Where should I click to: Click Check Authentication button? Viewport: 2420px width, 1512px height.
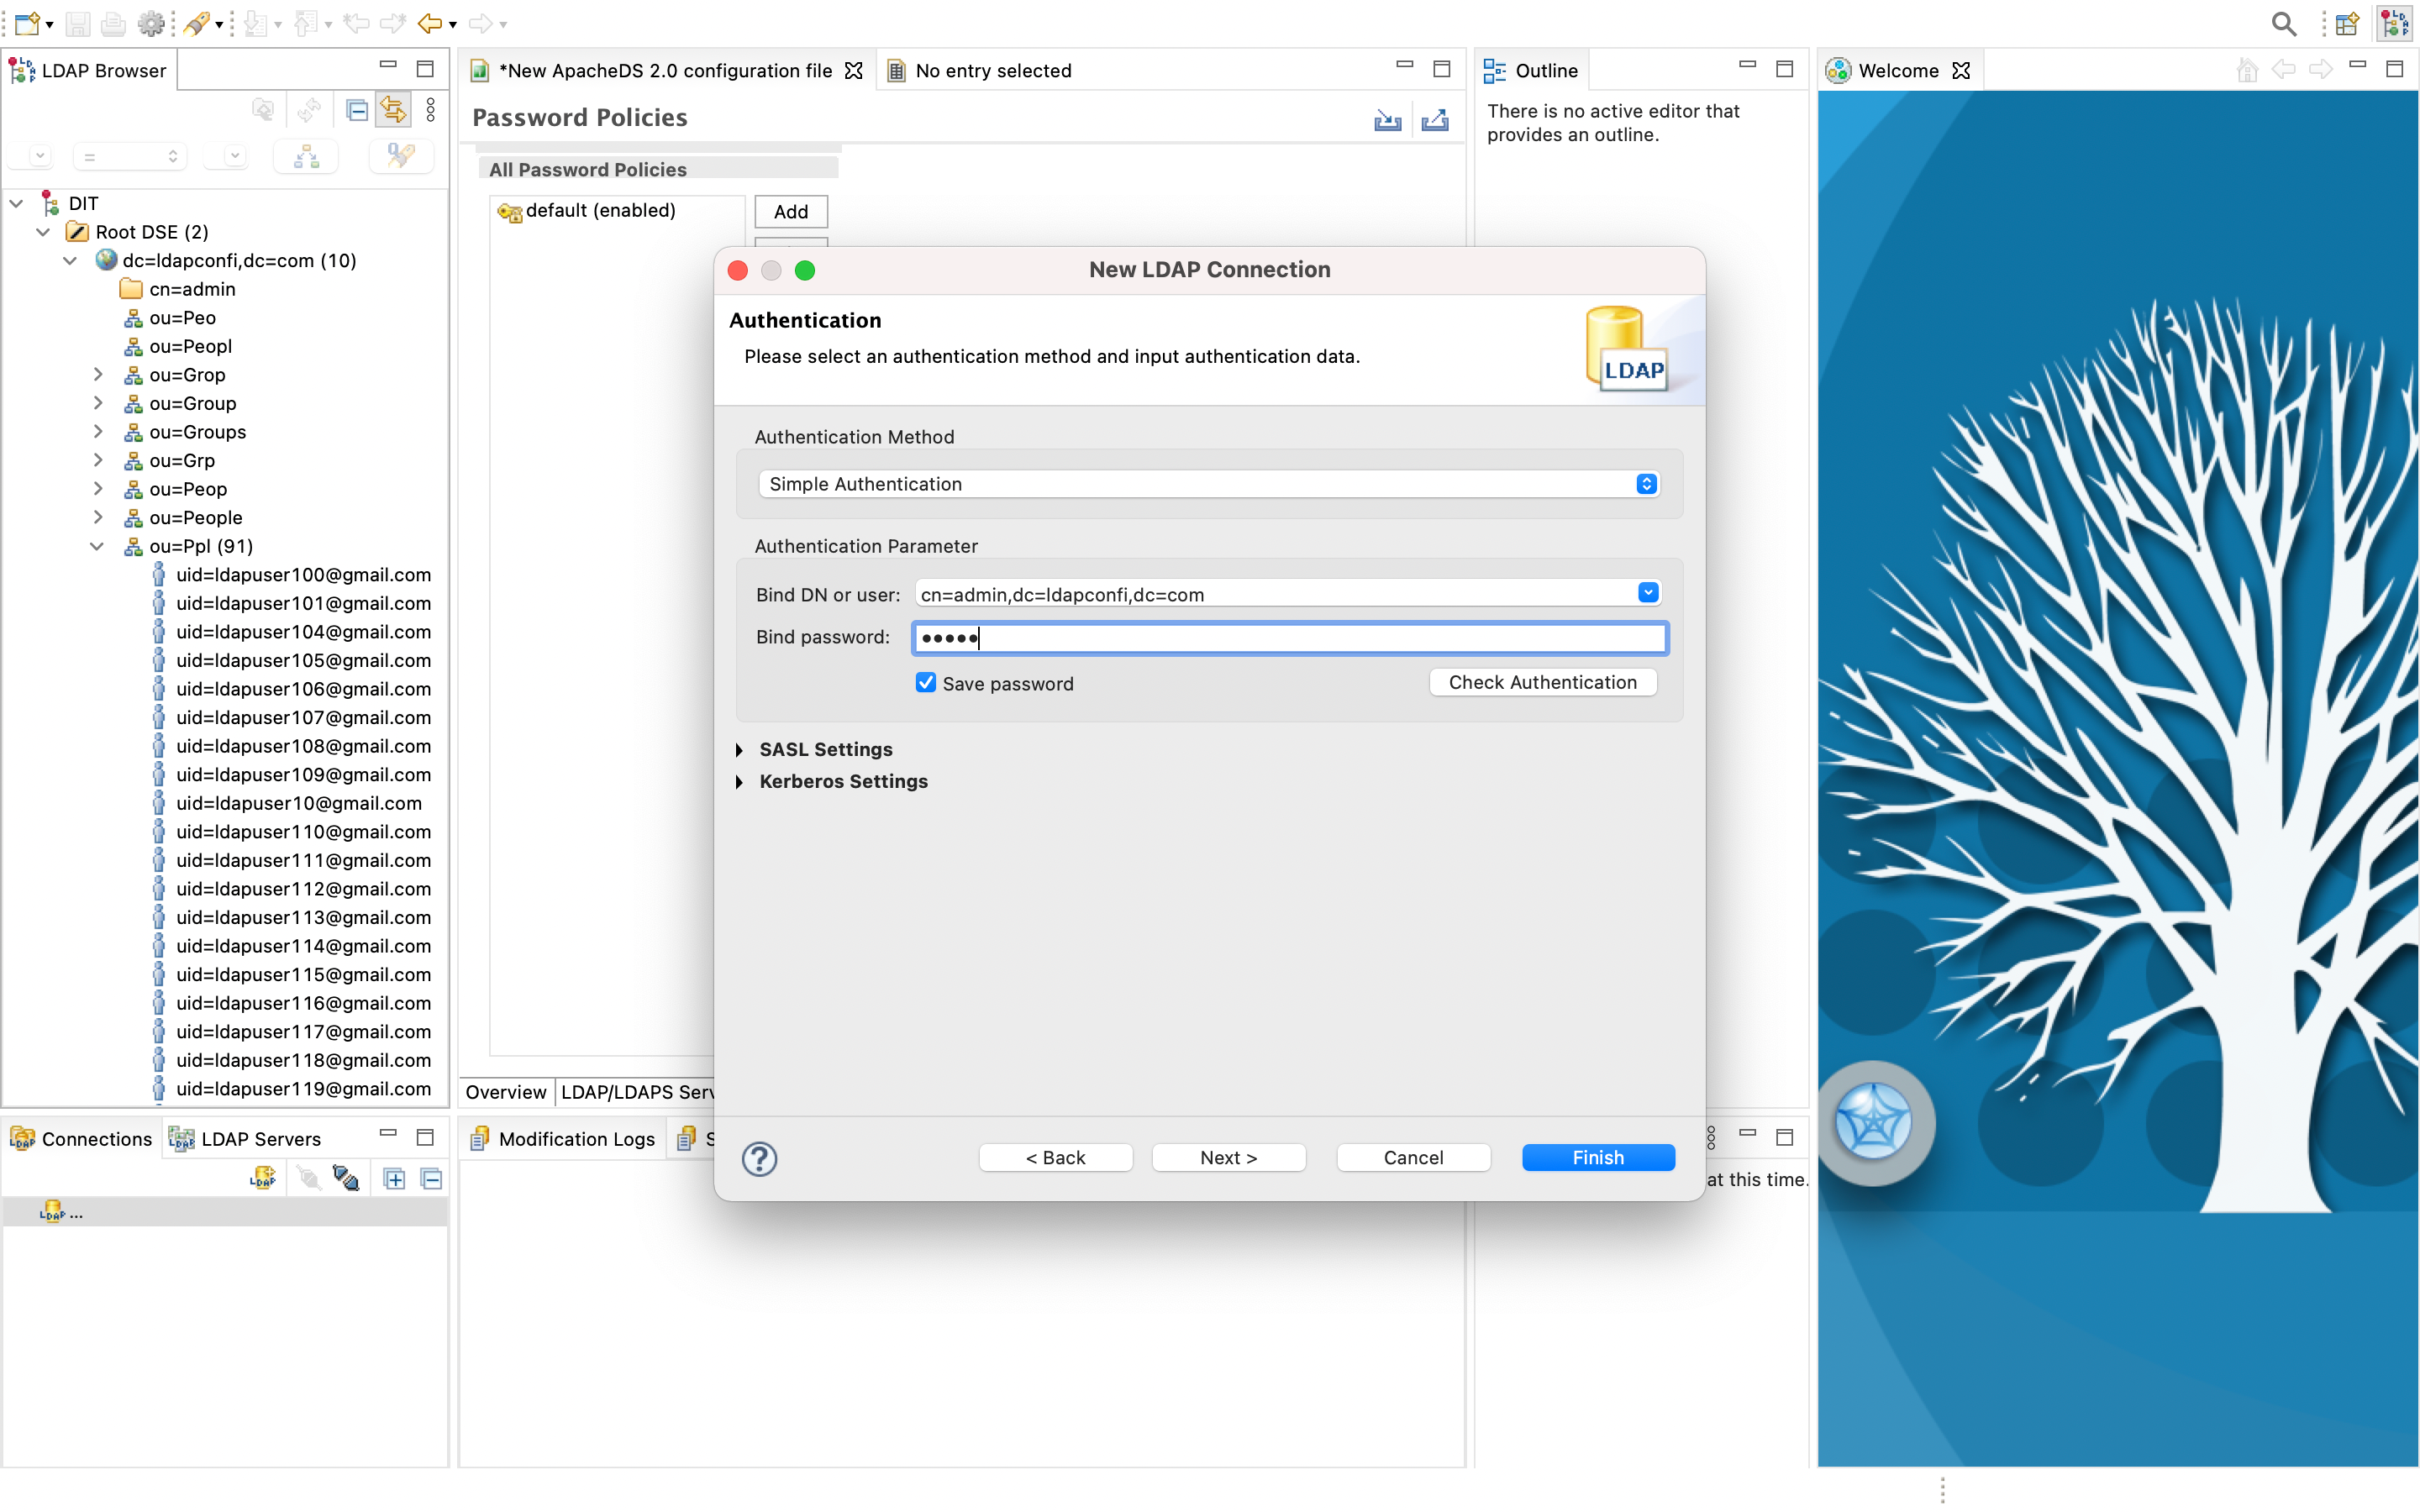pyautogui.click(x=1542, y=682)
